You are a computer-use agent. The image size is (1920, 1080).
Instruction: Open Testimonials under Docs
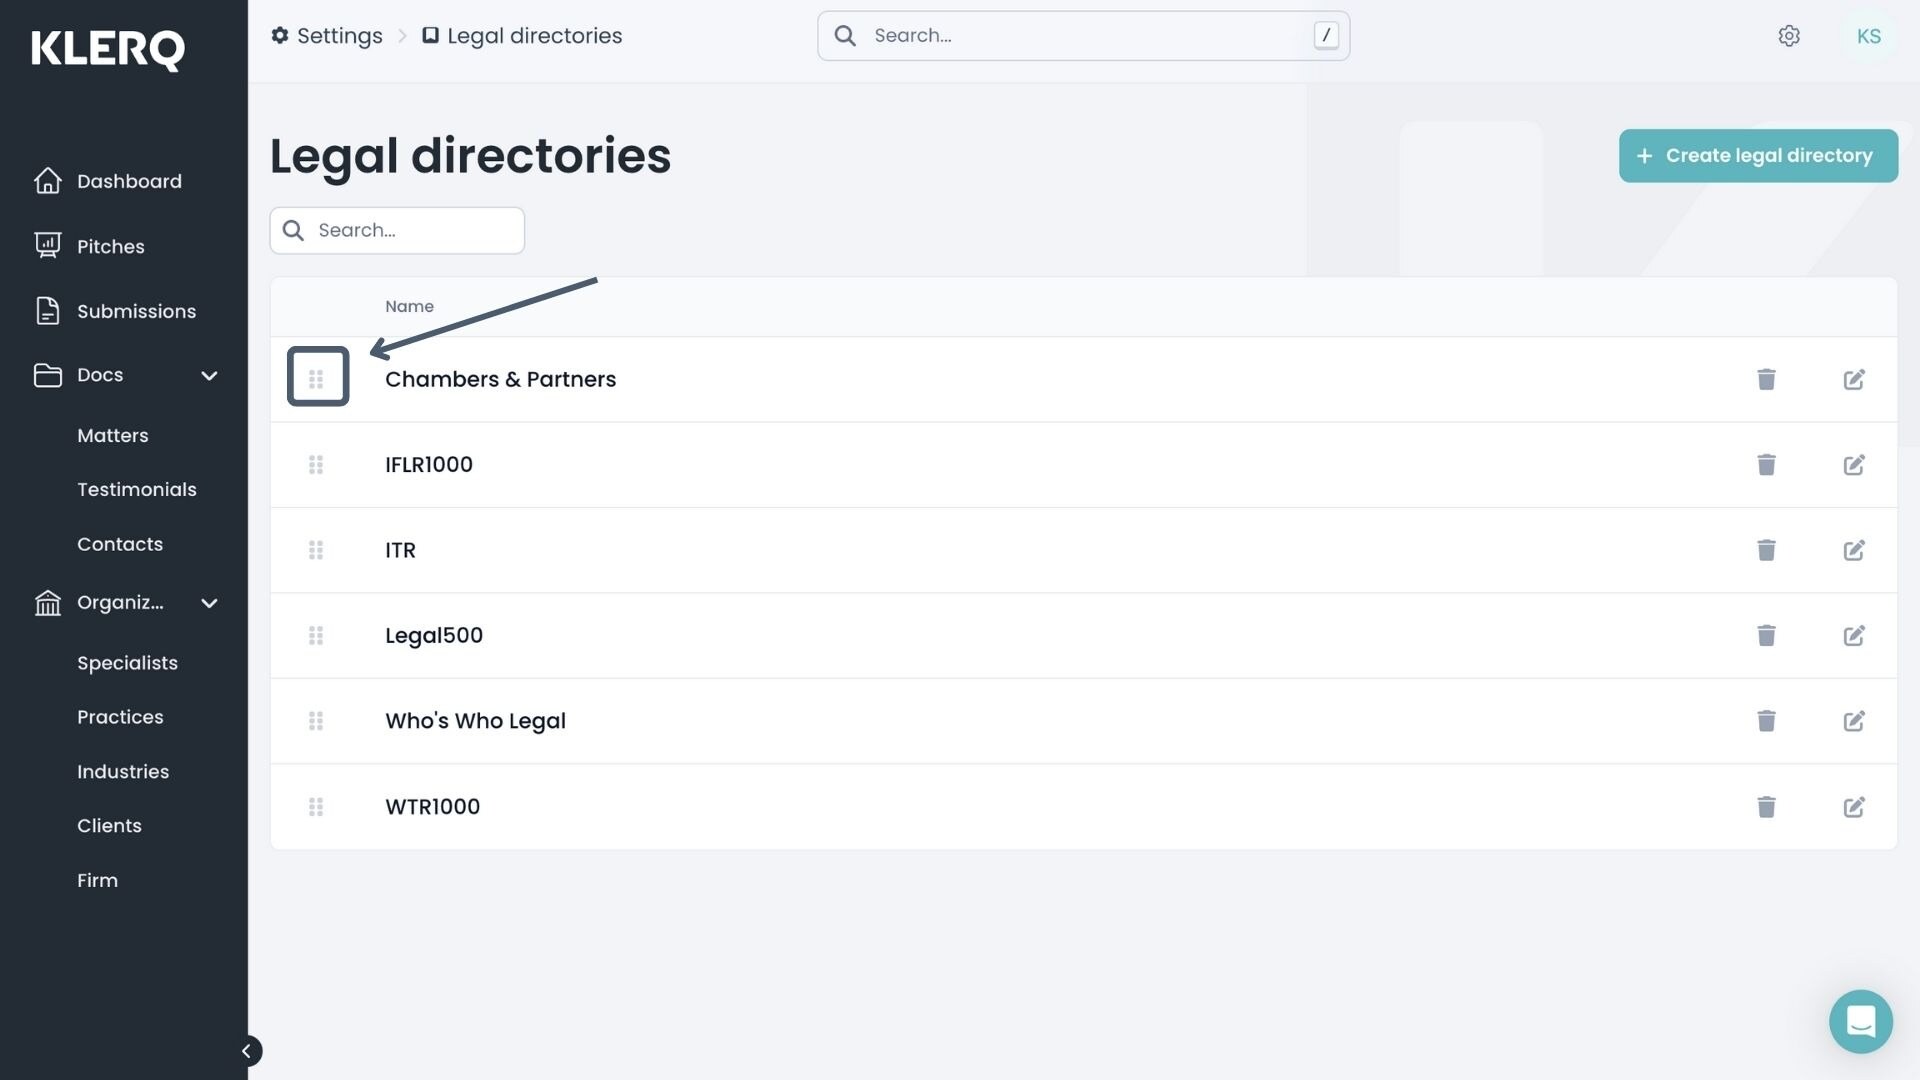click(137, 490)
